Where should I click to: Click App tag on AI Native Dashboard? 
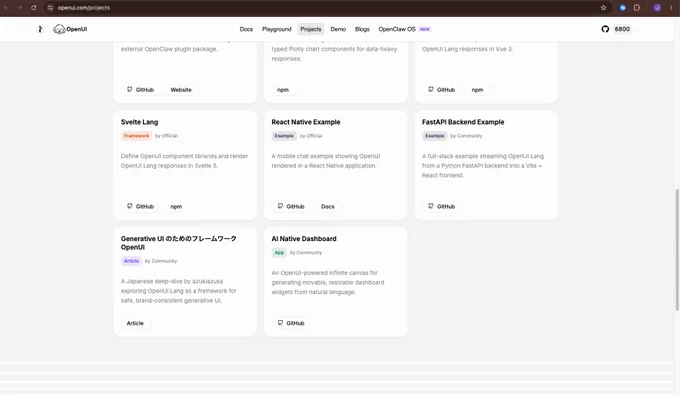[279, 253]
